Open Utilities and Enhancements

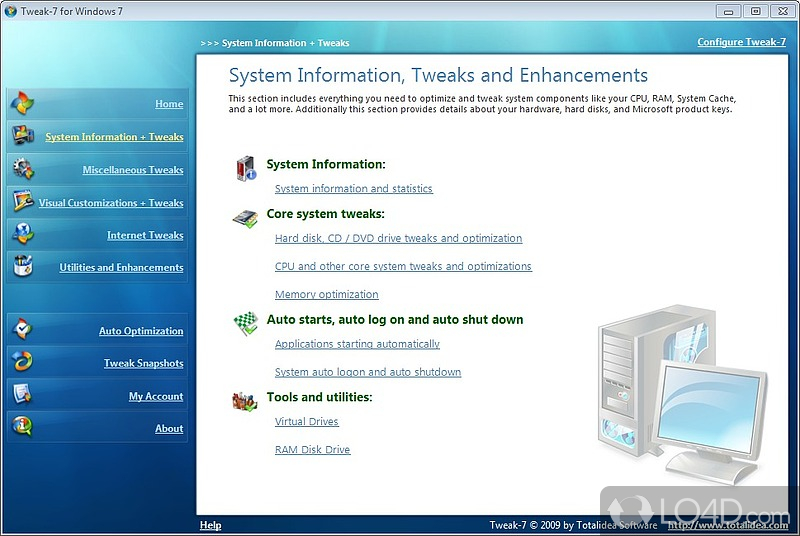(x=121, y=267)
